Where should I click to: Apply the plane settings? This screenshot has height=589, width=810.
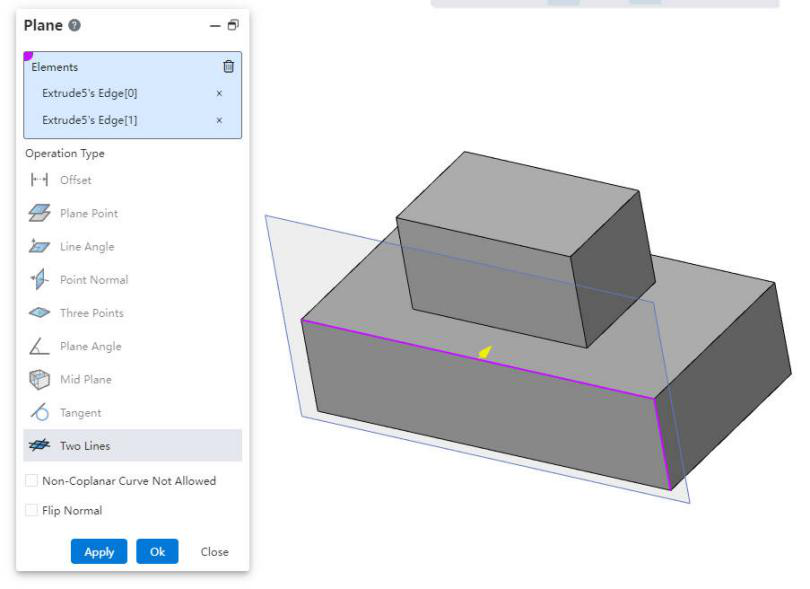99,552
